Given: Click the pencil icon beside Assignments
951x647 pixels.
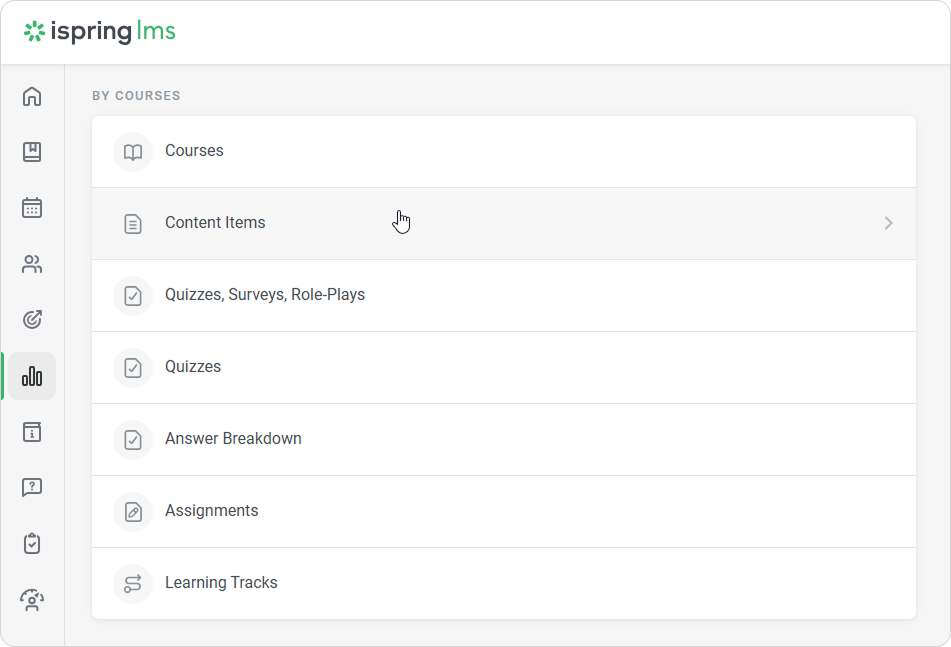Looking at the screenshot, I should point(133,511).
